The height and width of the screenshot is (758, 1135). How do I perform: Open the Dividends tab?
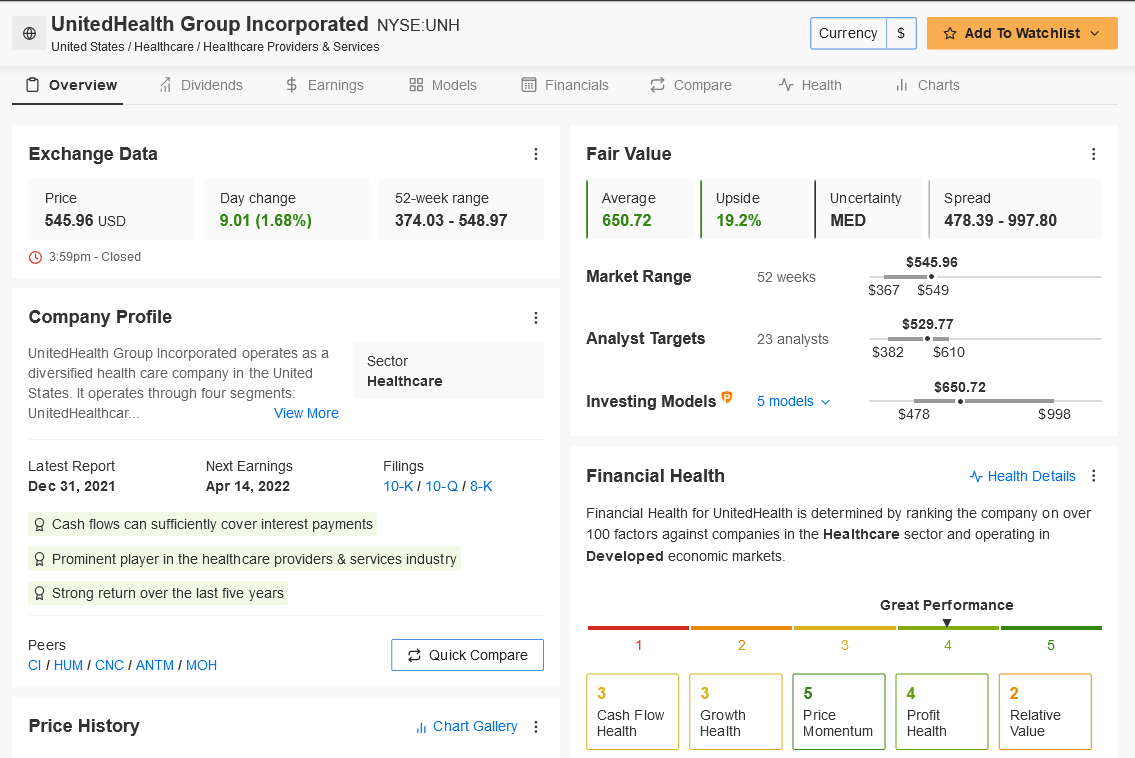coord(201,85)
